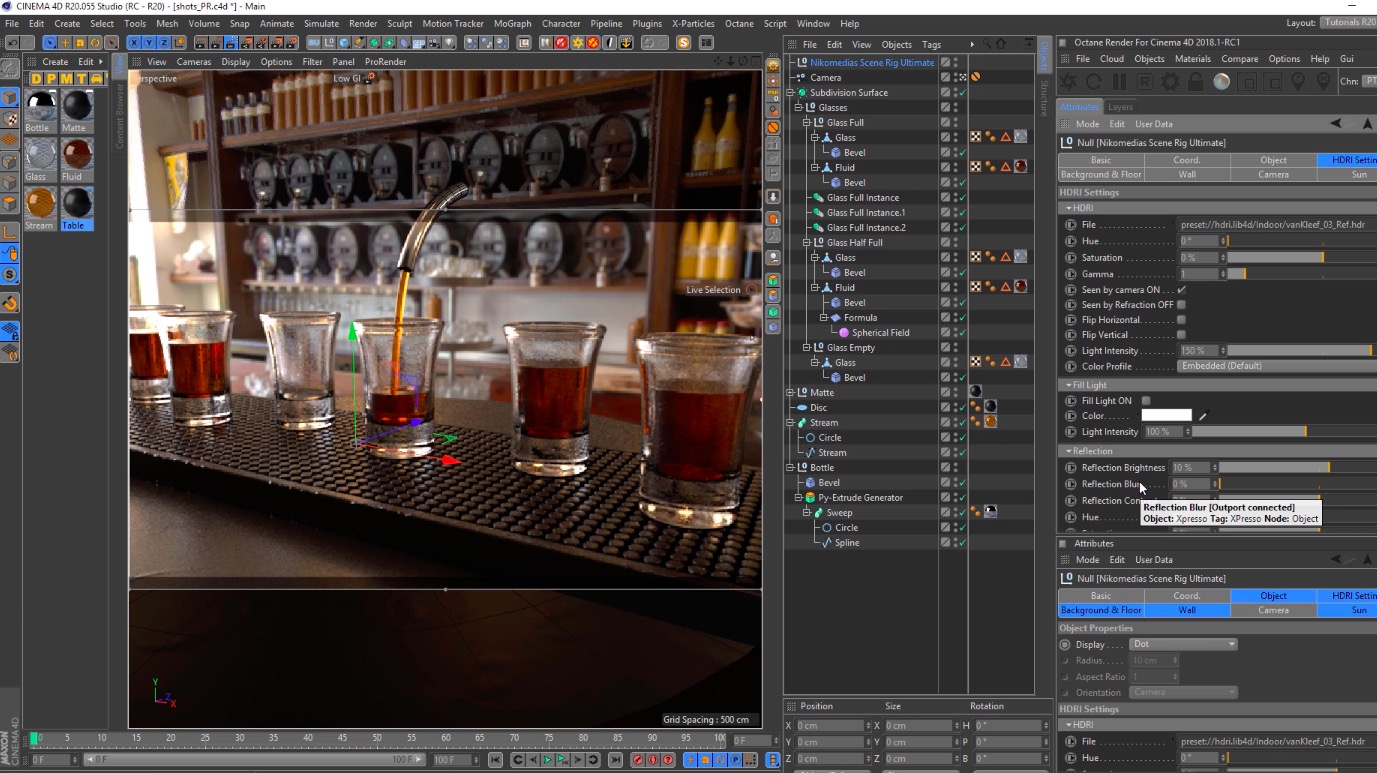This screenshot has height=773, width=1377.
Task: Open the MoGraph menu
Action: [512, 23]
